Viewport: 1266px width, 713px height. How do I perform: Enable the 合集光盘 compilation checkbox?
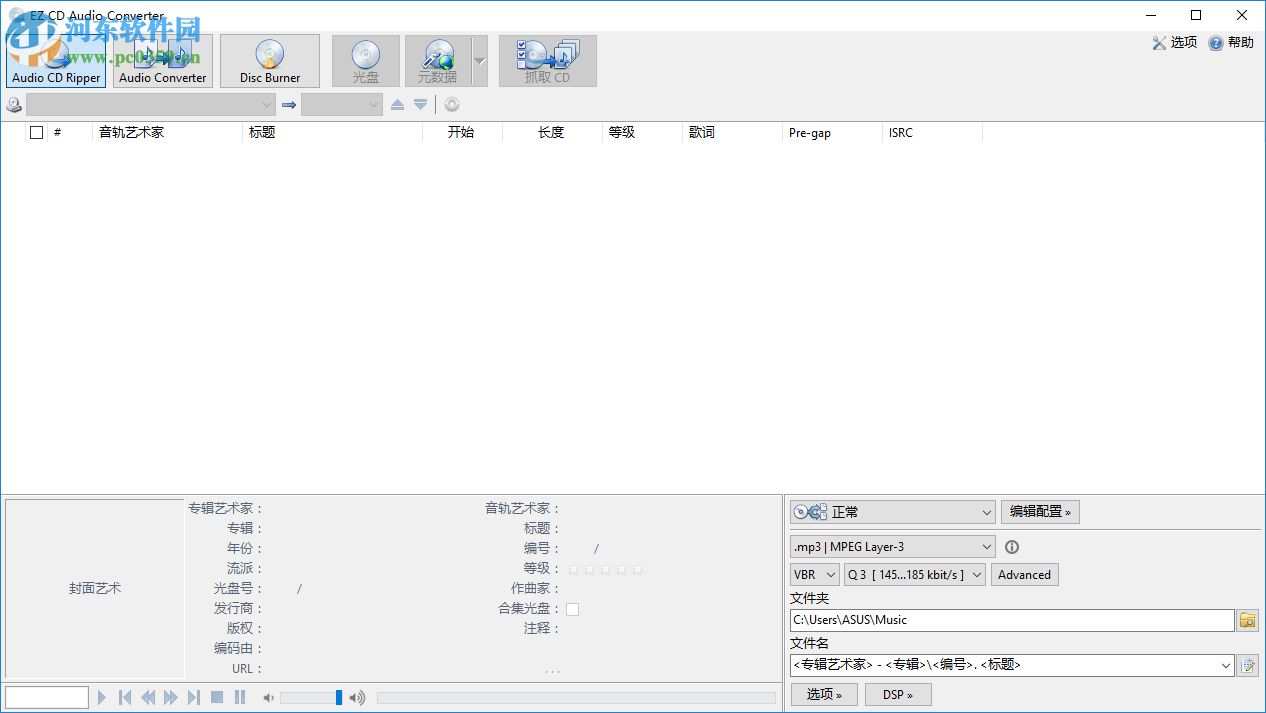574,608
